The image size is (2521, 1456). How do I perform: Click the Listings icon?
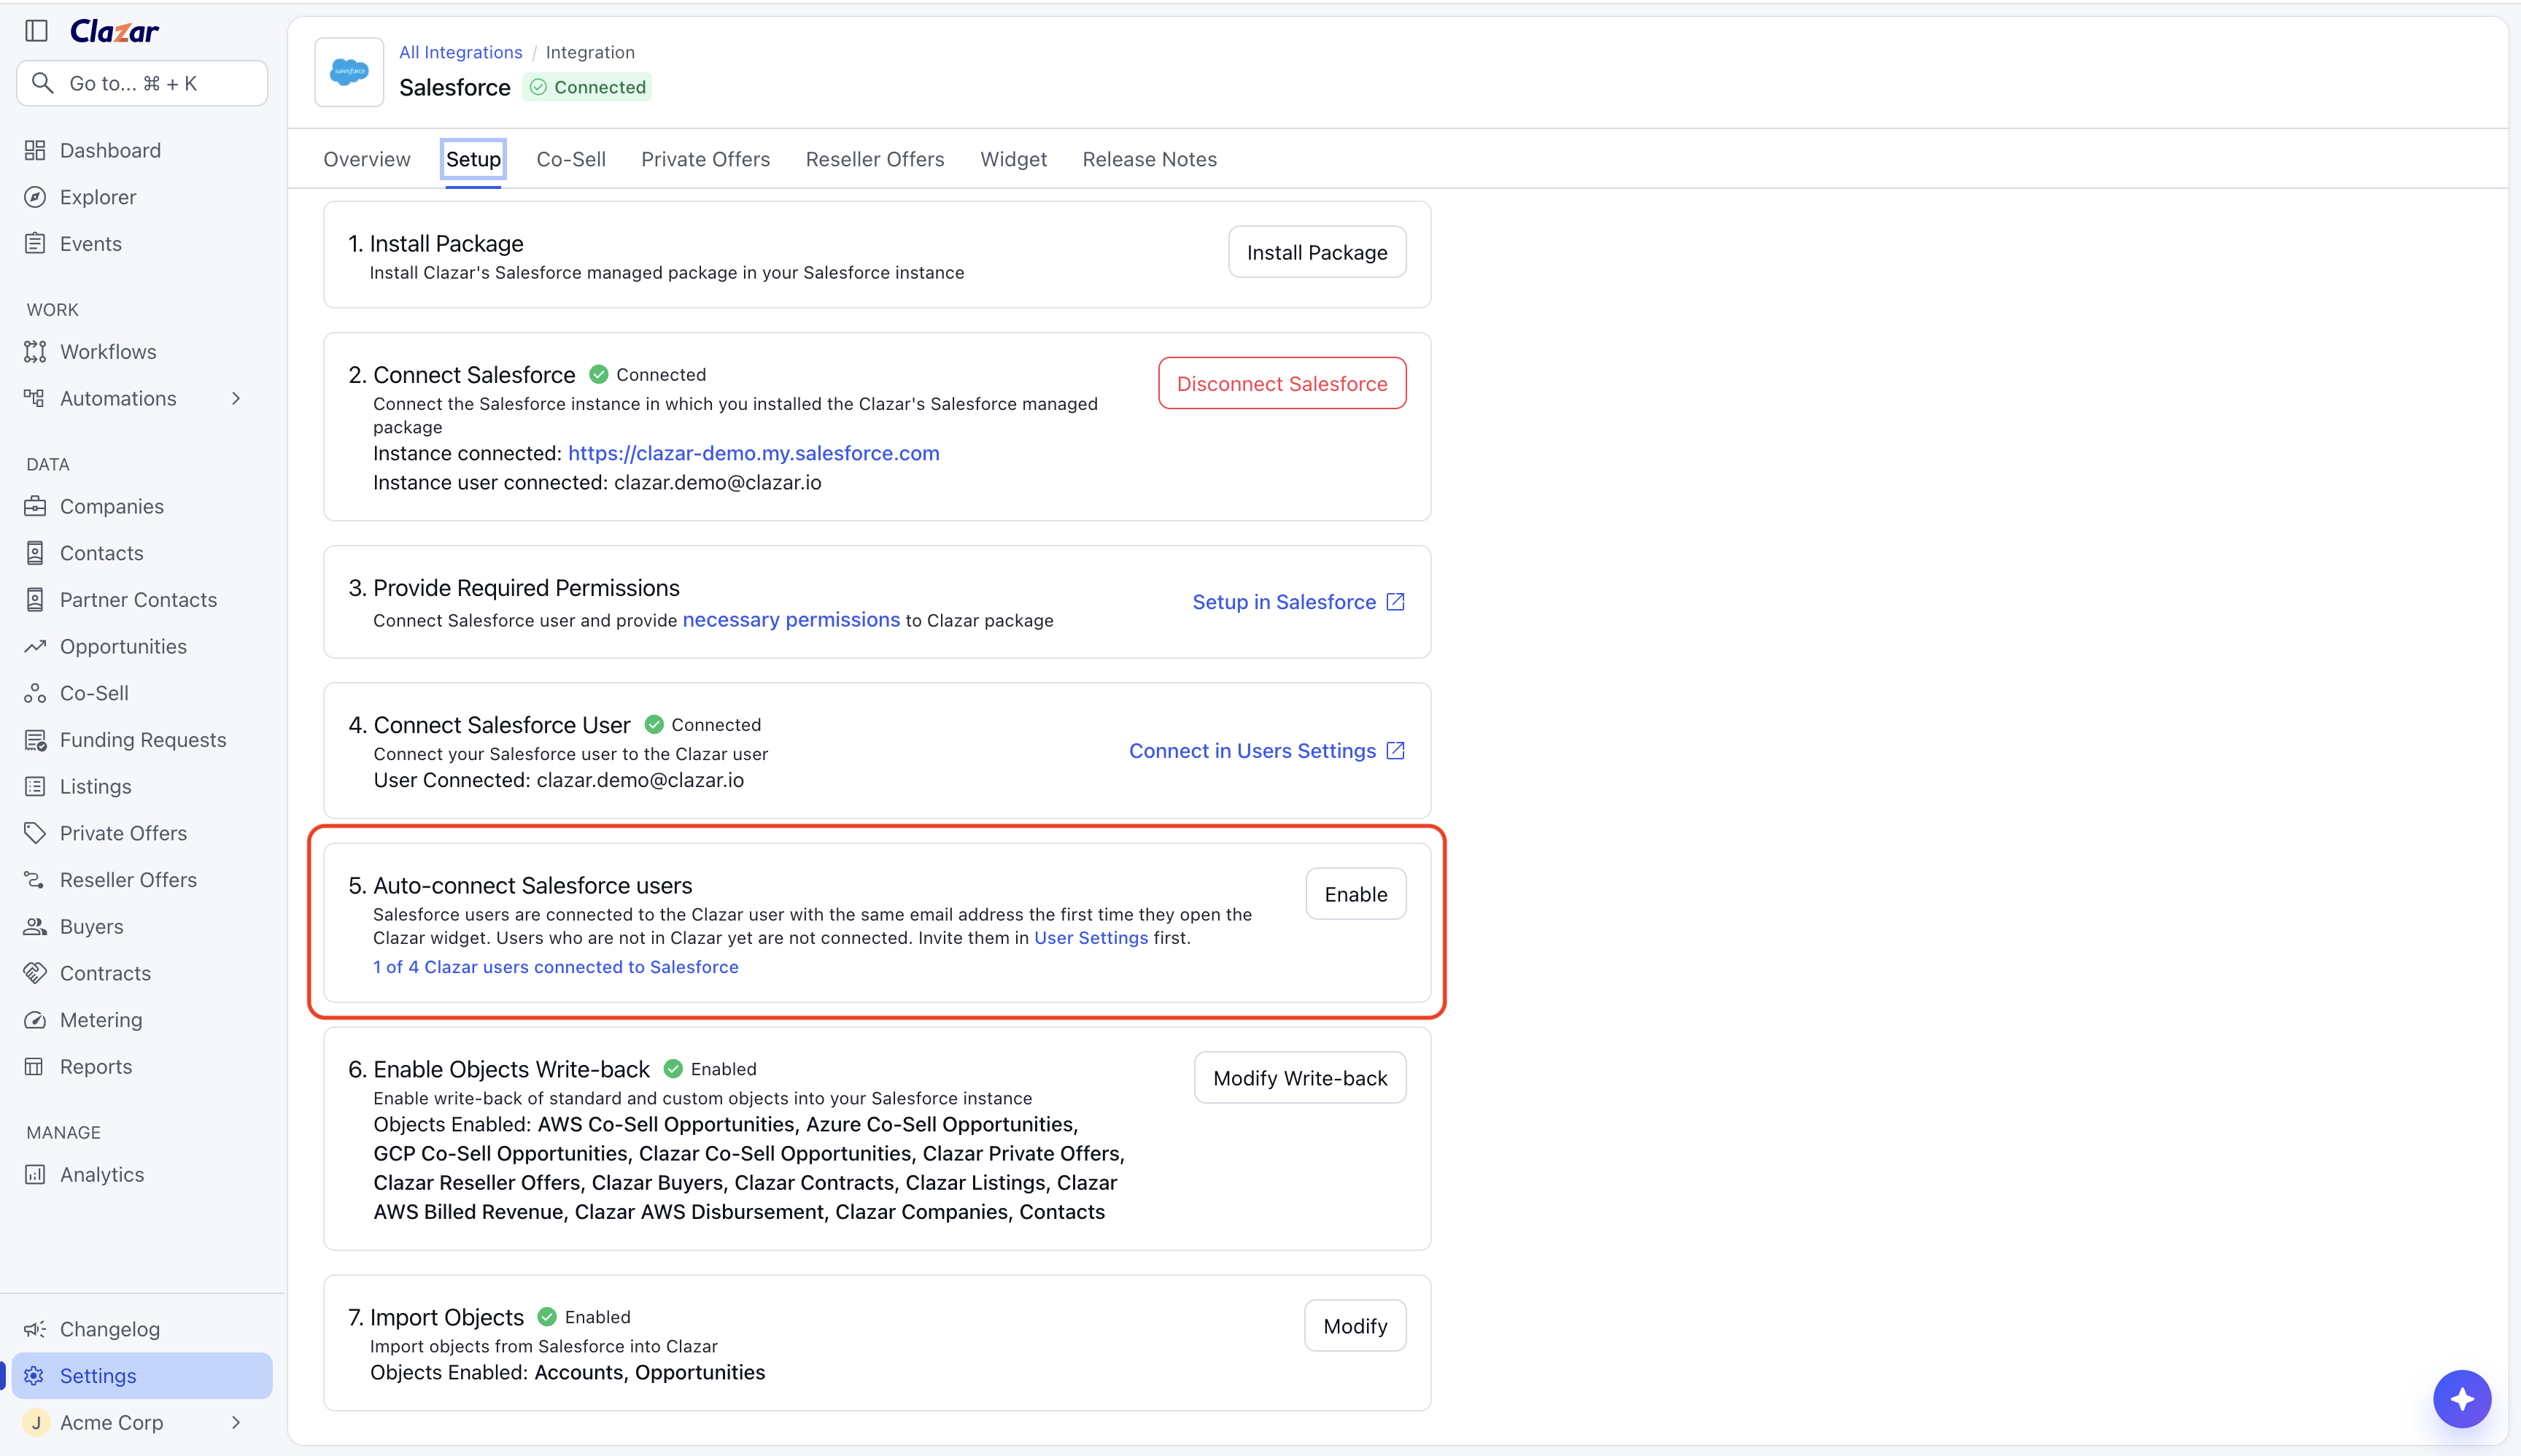35,787
